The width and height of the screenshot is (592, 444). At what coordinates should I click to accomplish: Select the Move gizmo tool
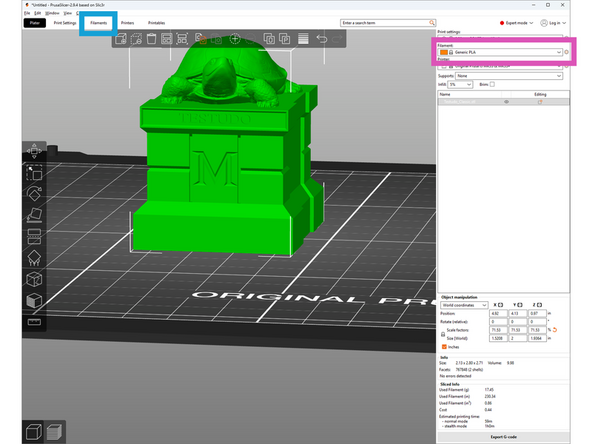coord(34,151)
